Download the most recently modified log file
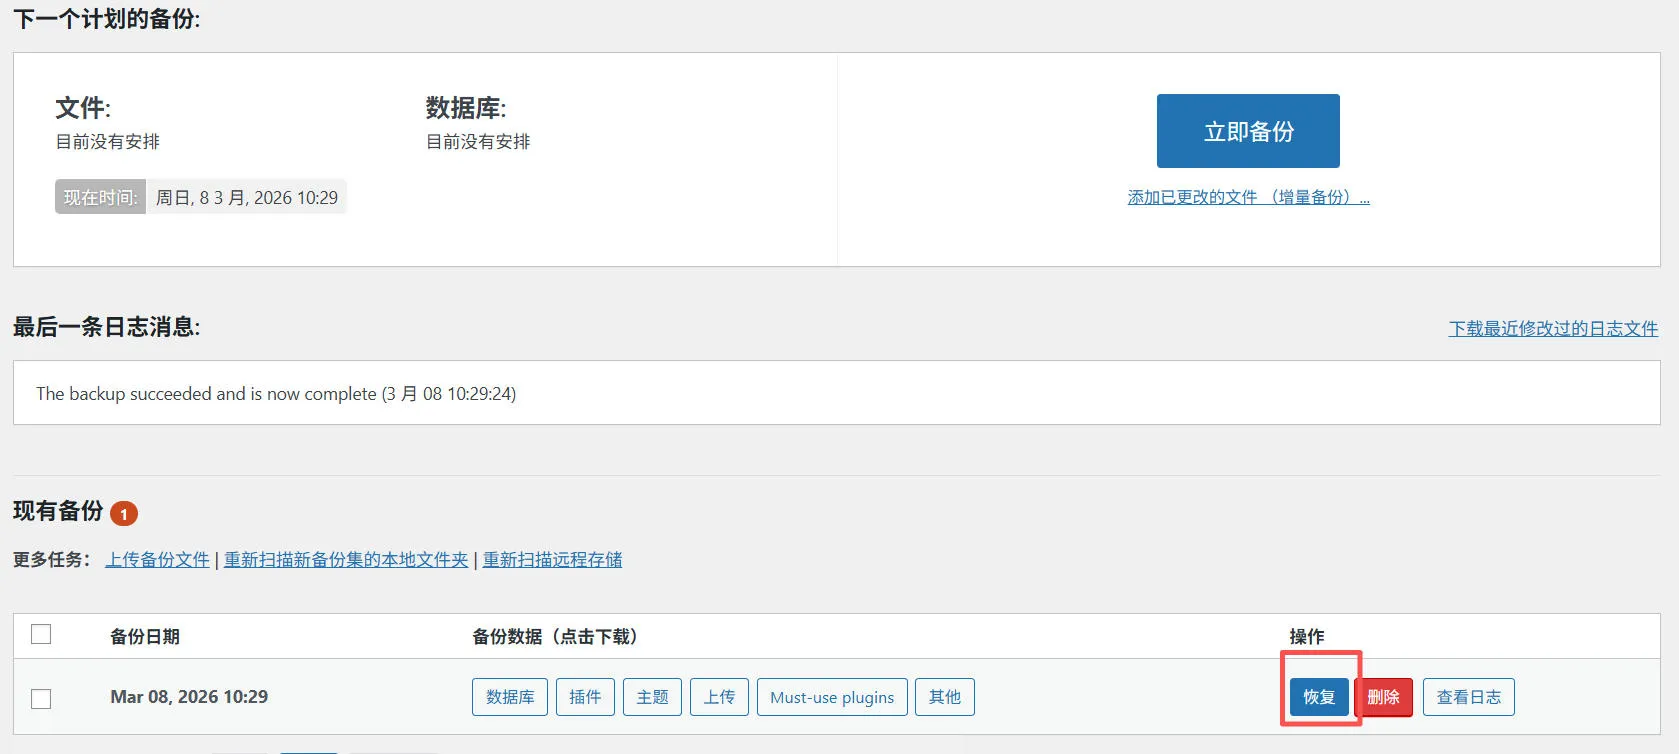This screenshot has height=754, width=1679. (1552, 328)
